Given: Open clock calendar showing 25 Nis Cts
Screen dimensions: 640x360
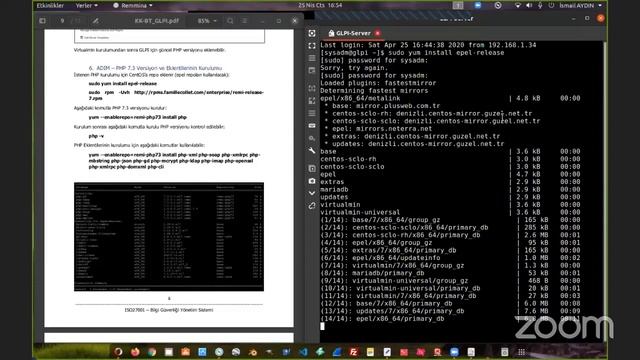Looking at the screenshot, I should 320,5.
